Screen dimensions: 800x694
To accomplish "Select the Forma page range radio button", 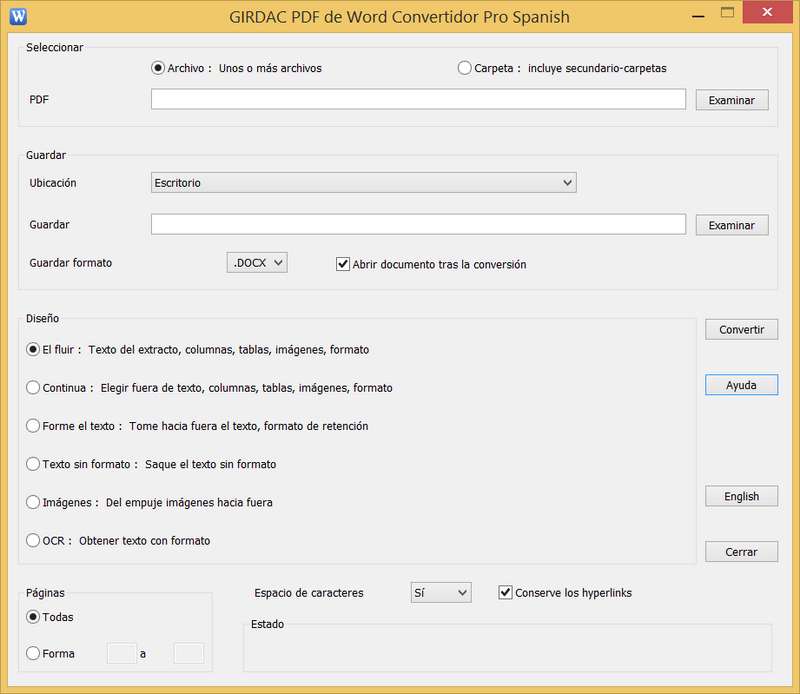I will tap(34, 653).
